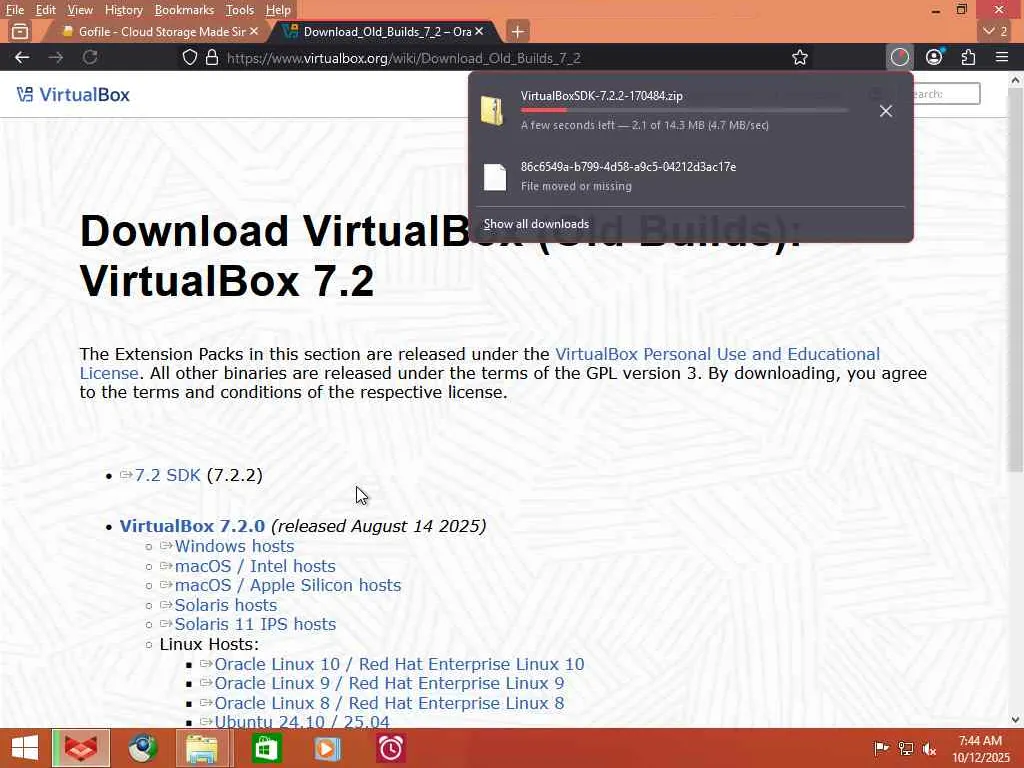Toggle the downloads panel toolbar button

click(x=900, y=57)
